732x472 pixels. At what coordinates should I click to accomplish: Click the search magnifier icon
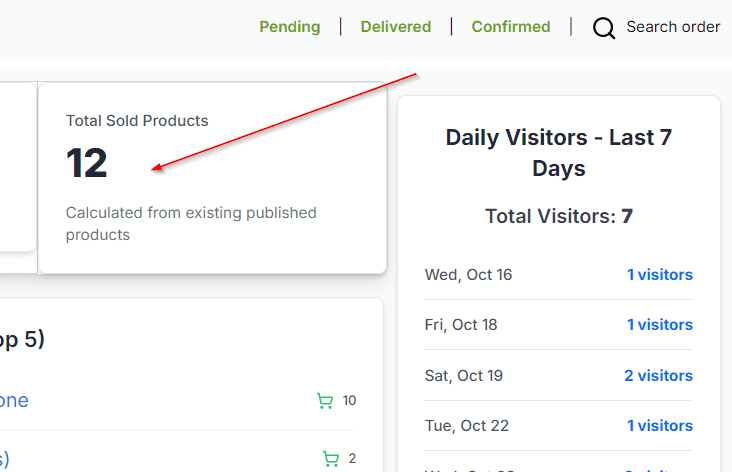tap(604, 28)
